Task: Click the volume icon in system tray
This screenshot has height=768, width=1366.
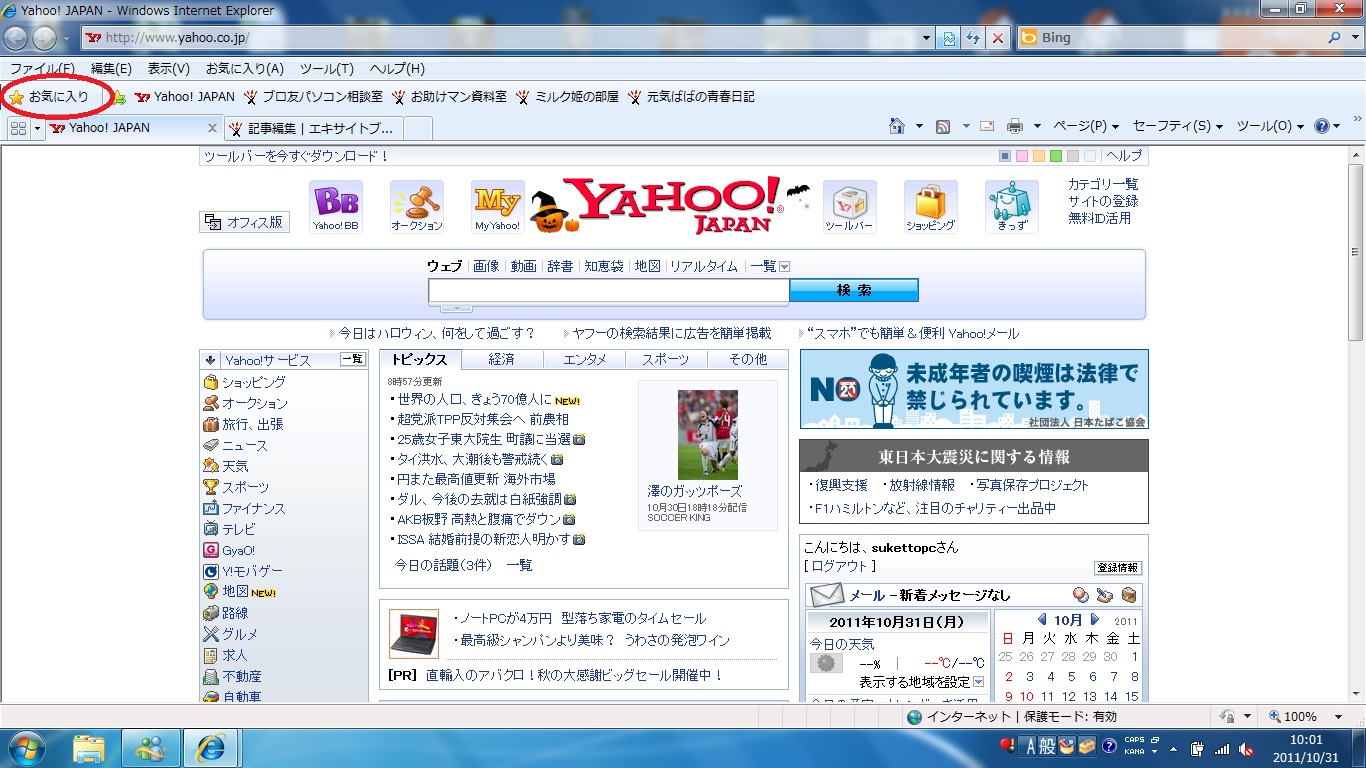Action: click(x=1246, y=748)
